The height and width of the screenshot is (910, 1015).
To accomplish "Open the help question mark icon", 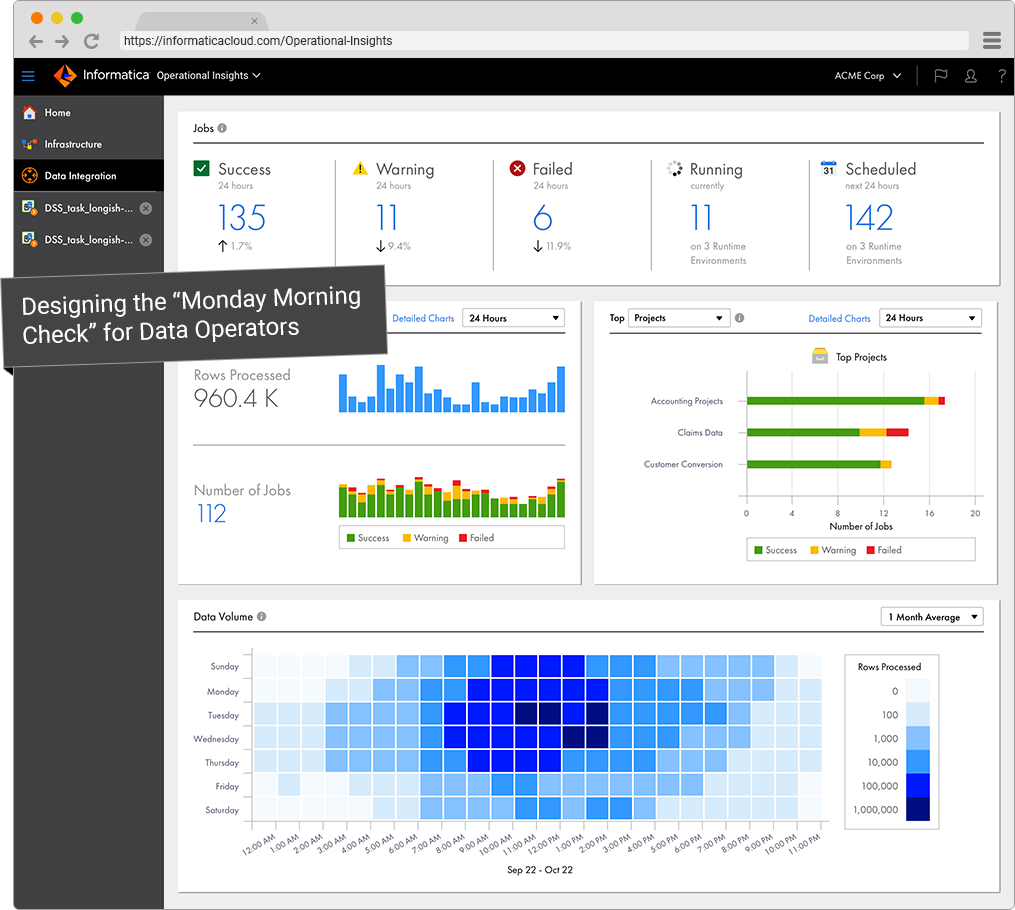I will [x=1001, y=76].
